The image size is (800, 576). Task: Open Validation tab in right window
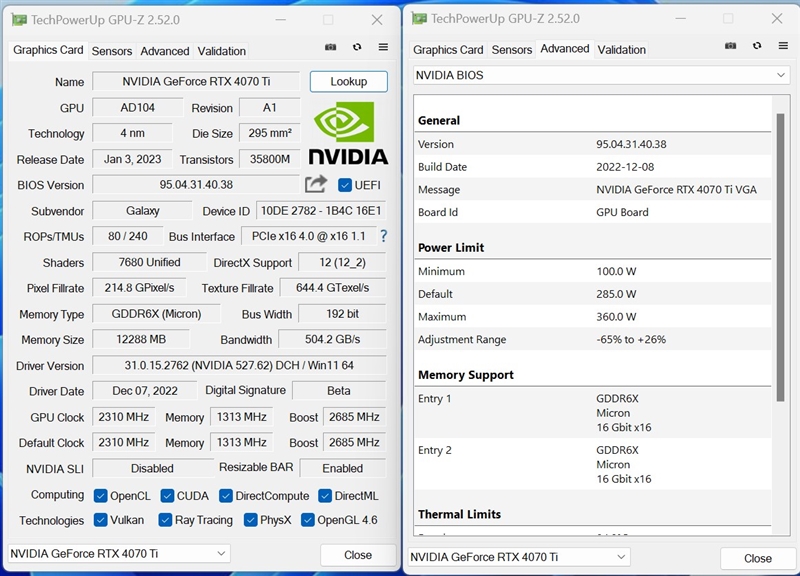click(x=621, y=49)
